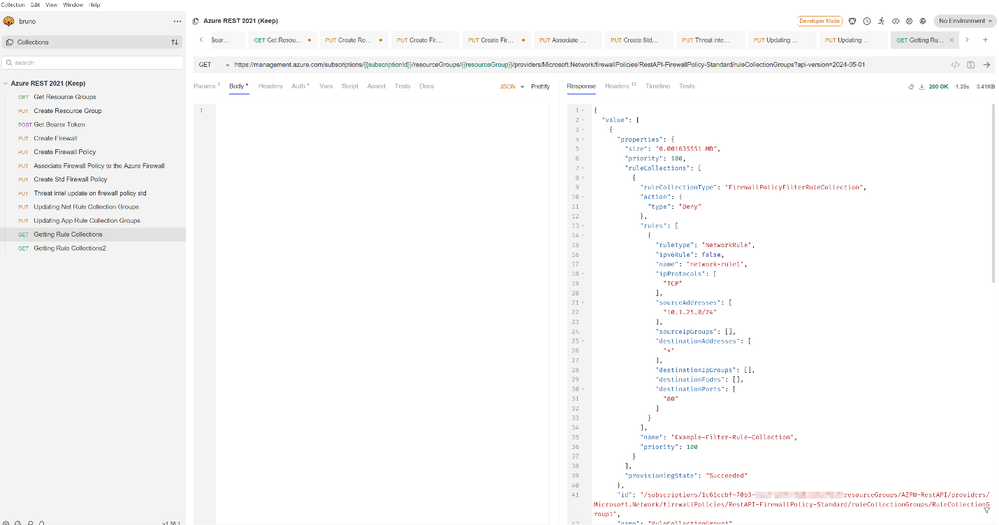The image size is (999, 525).
Task: Open the GET method dropdown
Action: pos(213,65)
